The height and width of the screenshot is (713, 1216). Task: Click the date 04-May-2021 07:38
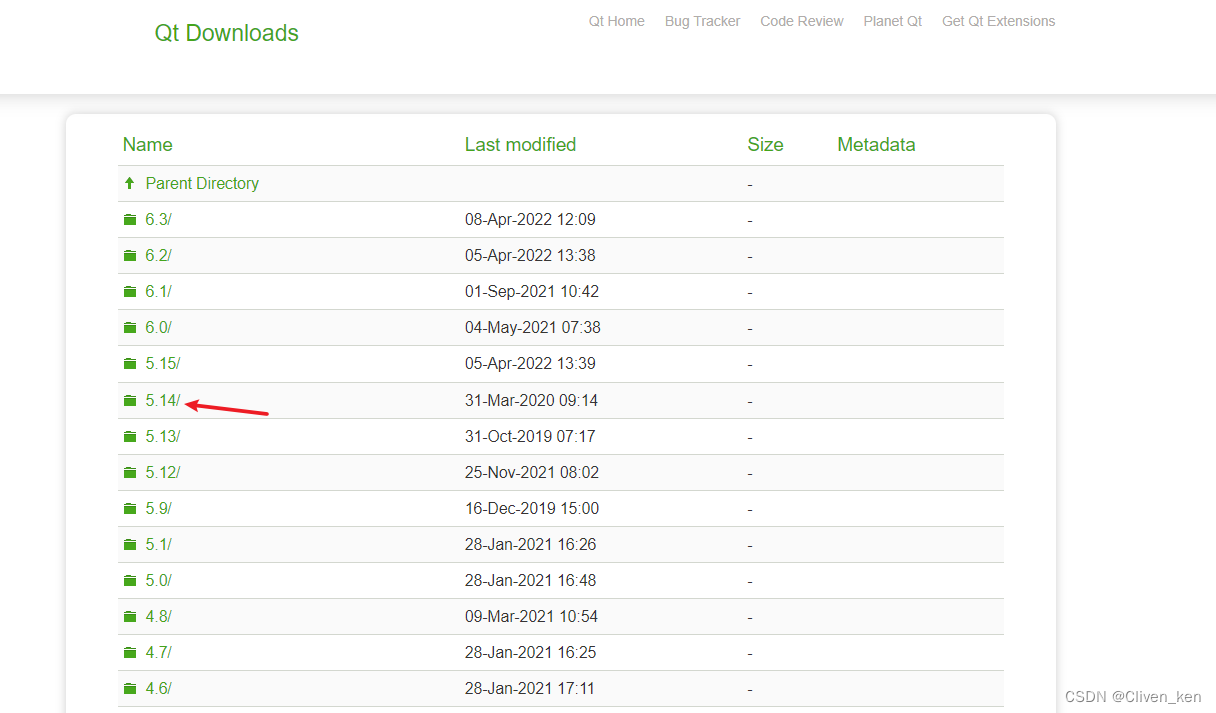pos(533,328)
